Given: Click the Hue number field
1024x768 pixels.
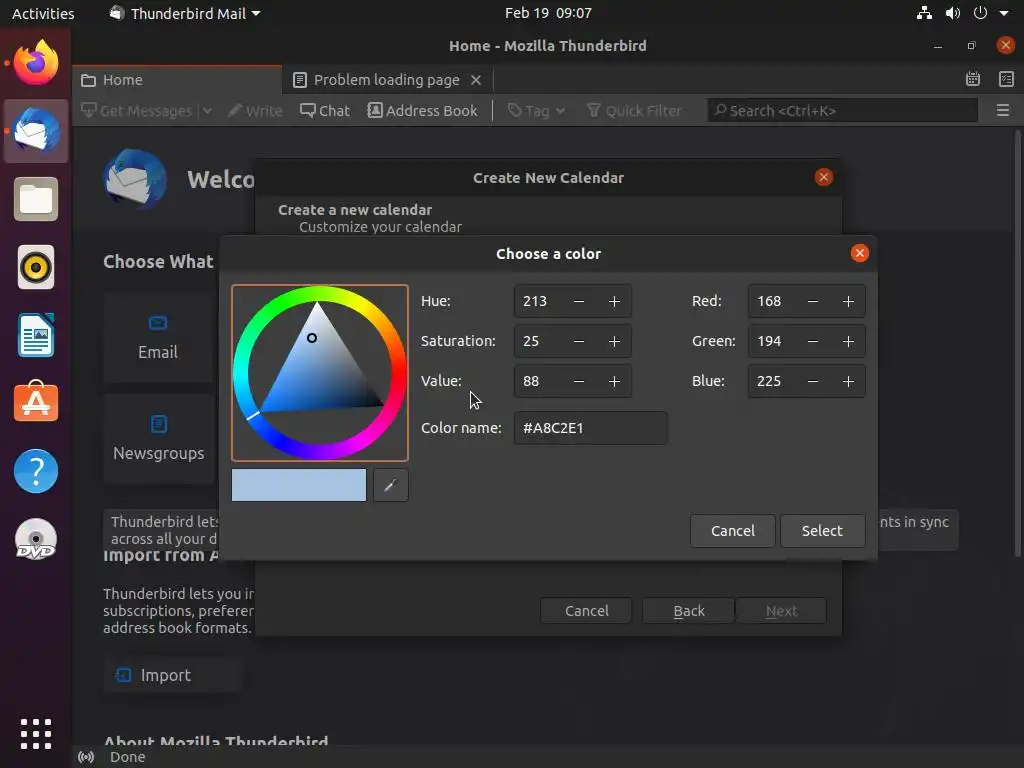Looking at the screenshot, I should (538, 301).
